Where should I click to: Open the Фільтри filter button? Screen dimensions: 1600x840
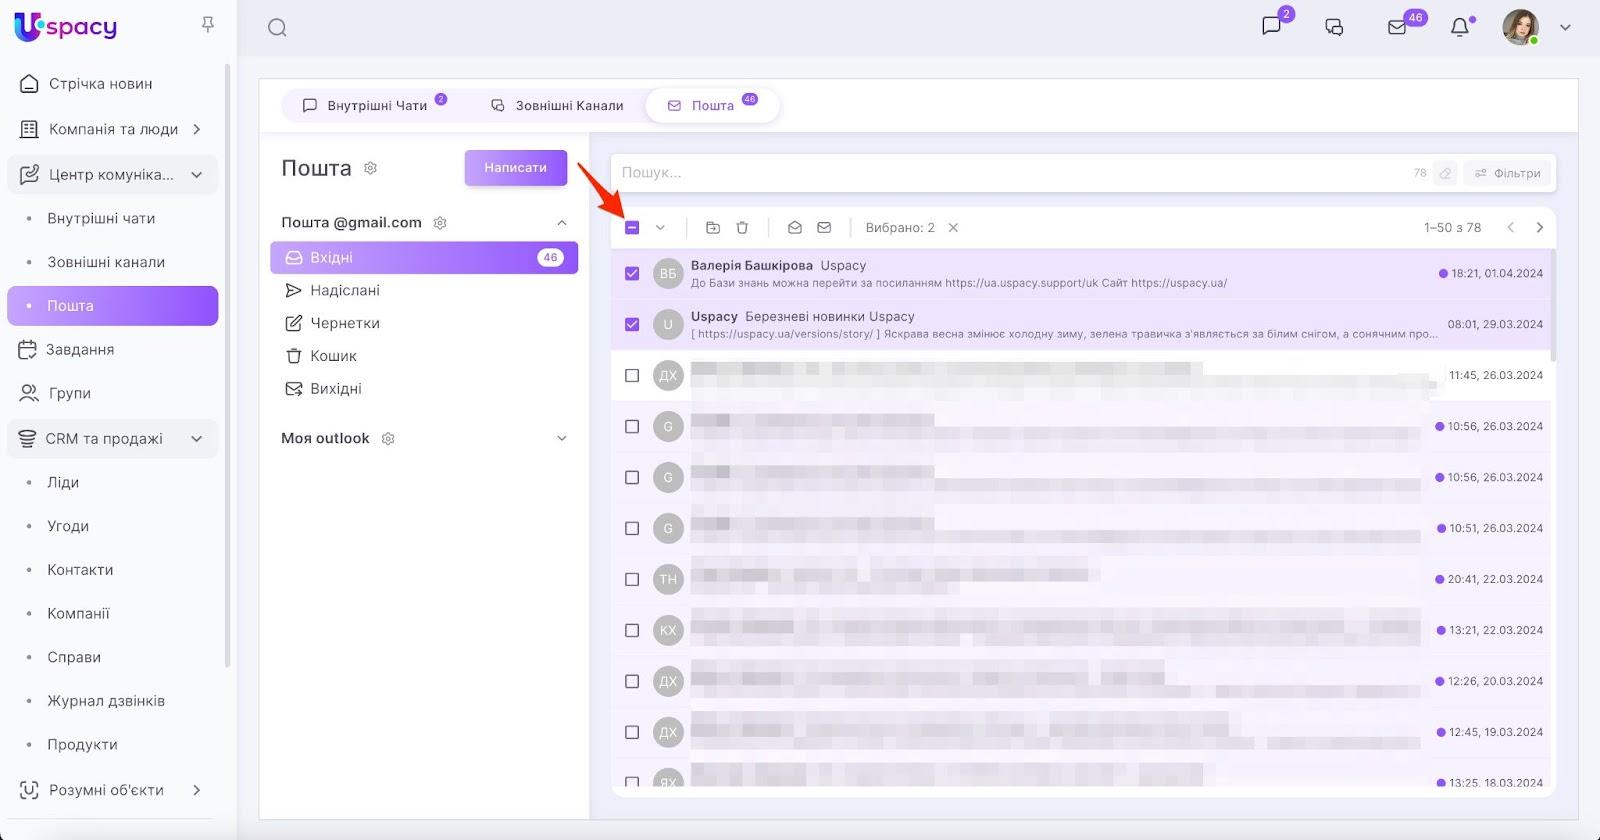[x=1508, y=173]
